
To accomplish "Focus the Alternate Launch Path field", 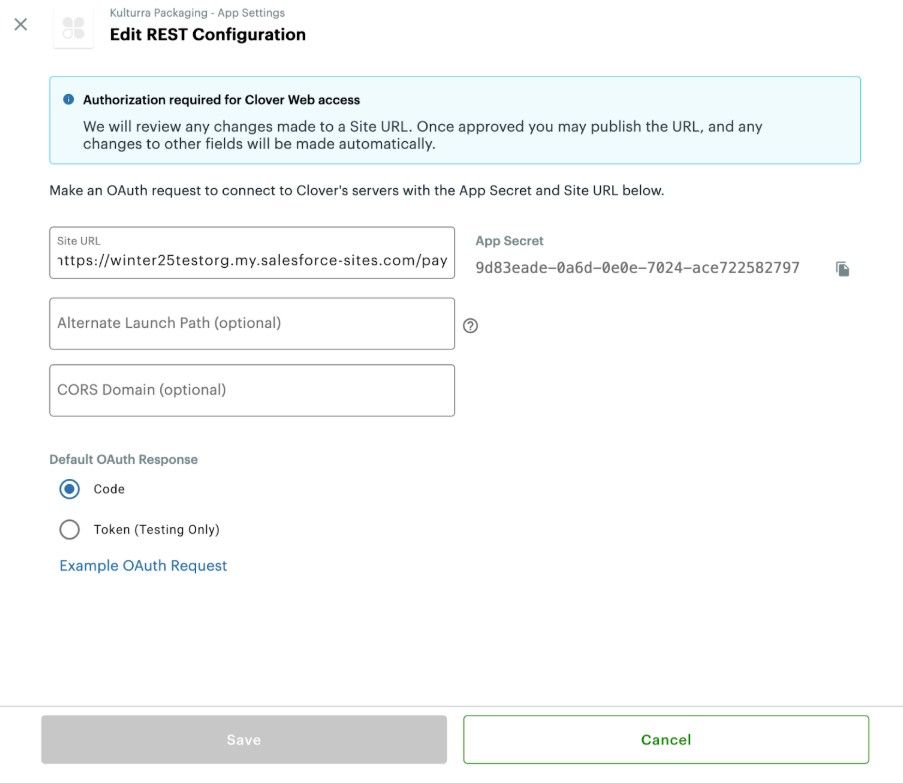I will click(252, 323).
